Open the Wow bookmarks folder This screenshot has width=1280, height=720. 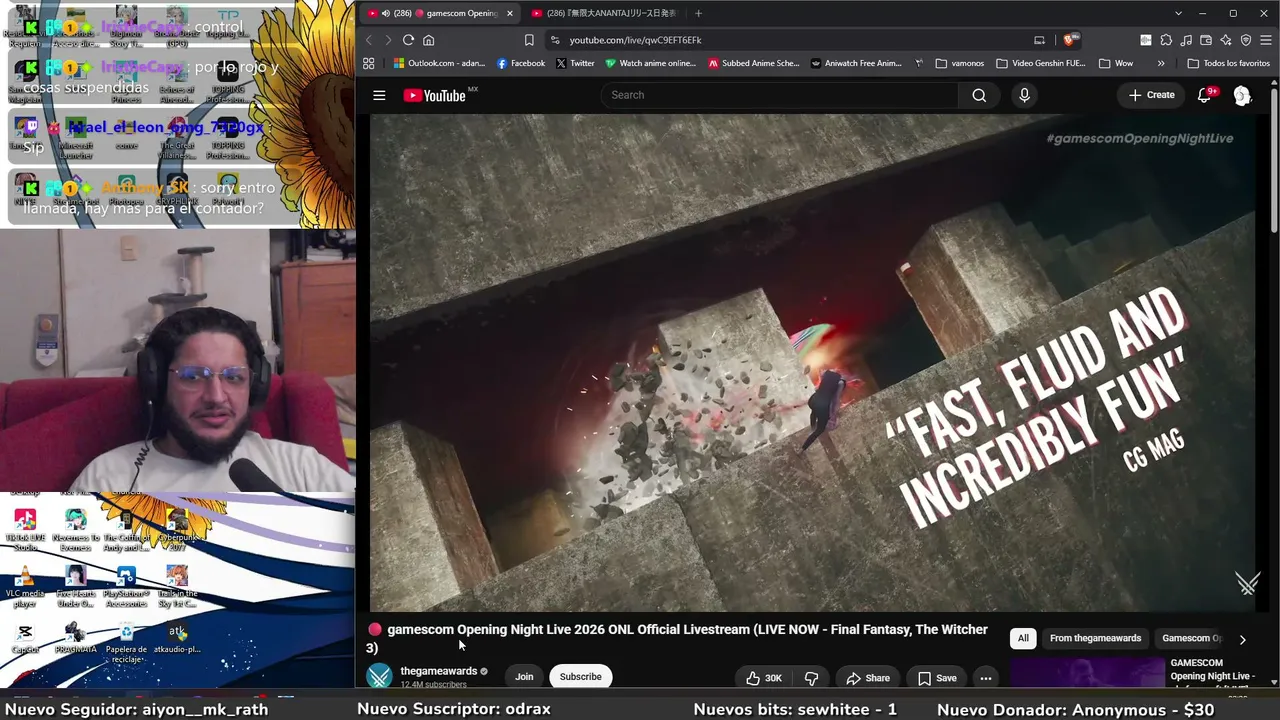tap(1116, 63)
